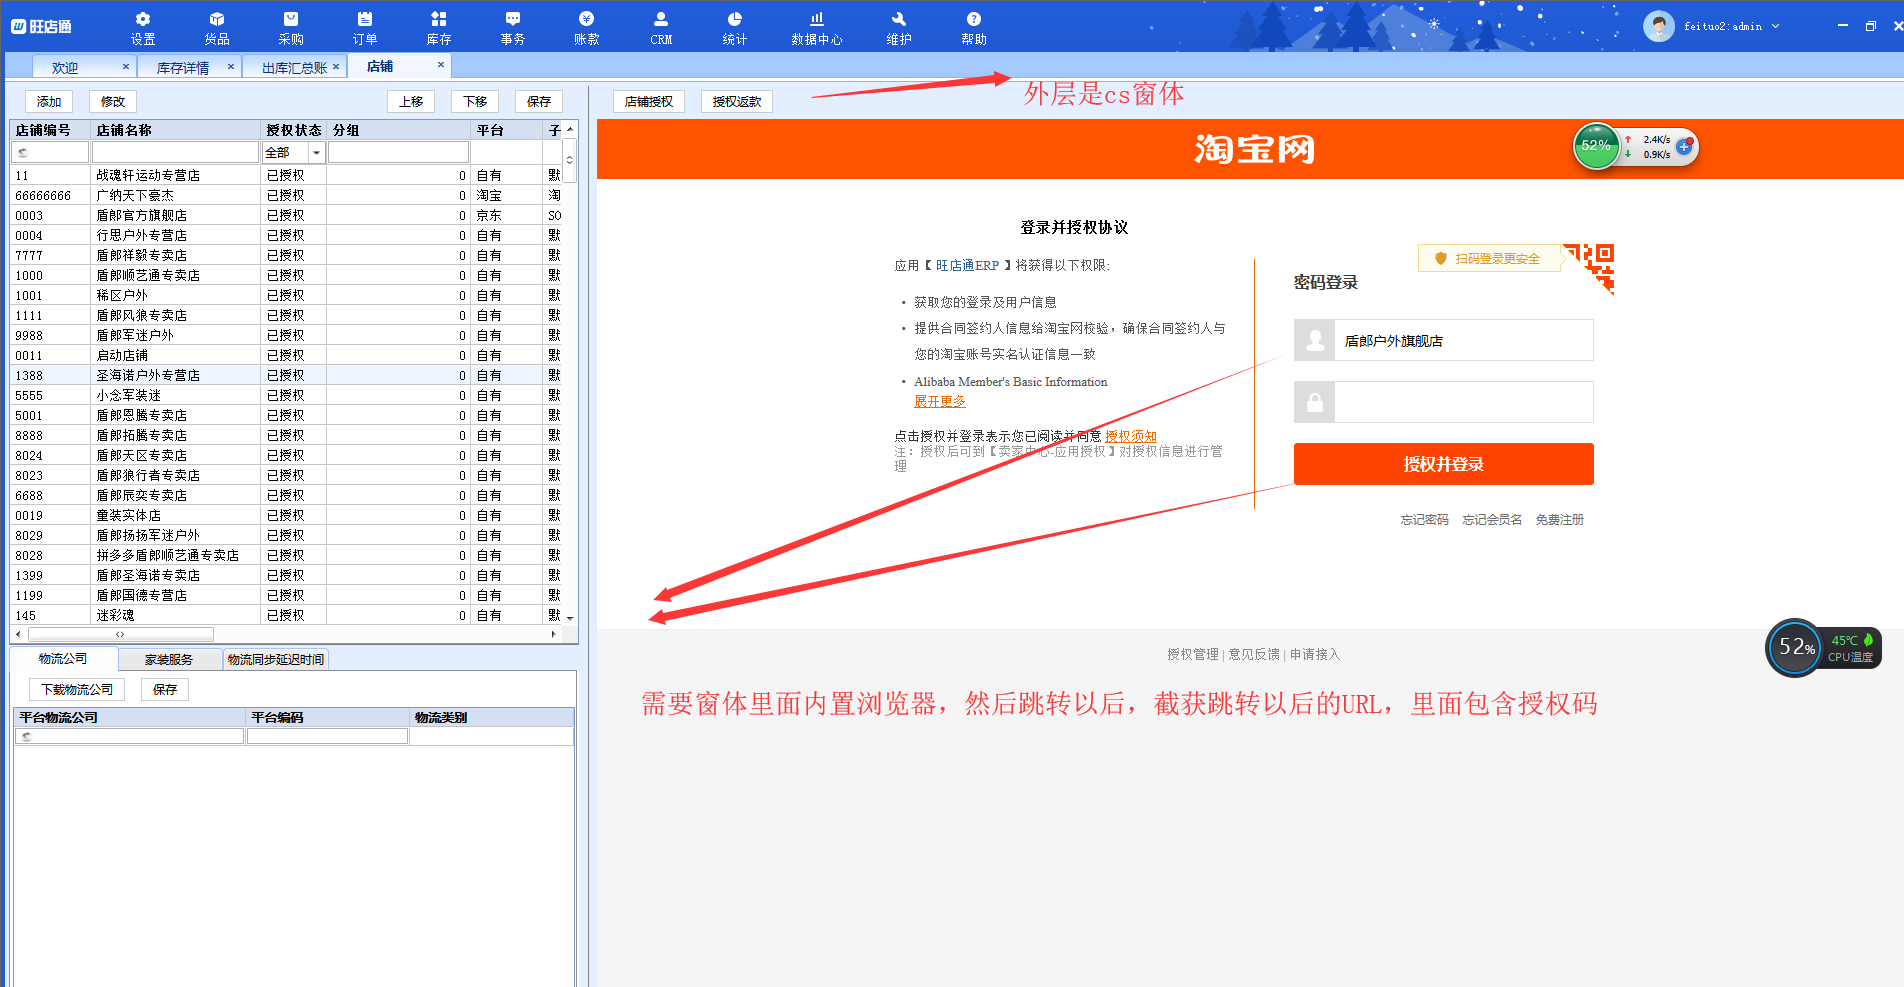This screenshot has width=1904, height=987.
Task: Select the 物流同步延迟时间 tab
Action: point(276,659)
